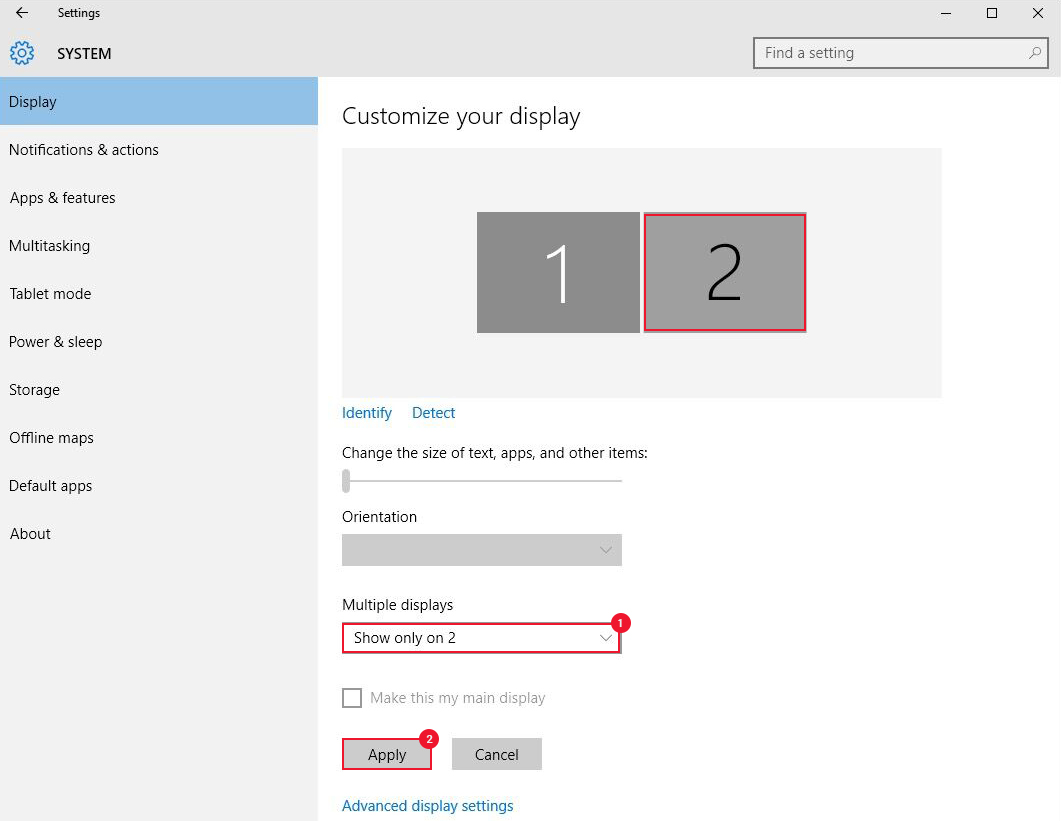The width and height of the screenshot is (1061, 821).
Task: Open Apps & features settings
Action: tap(159, 198)
